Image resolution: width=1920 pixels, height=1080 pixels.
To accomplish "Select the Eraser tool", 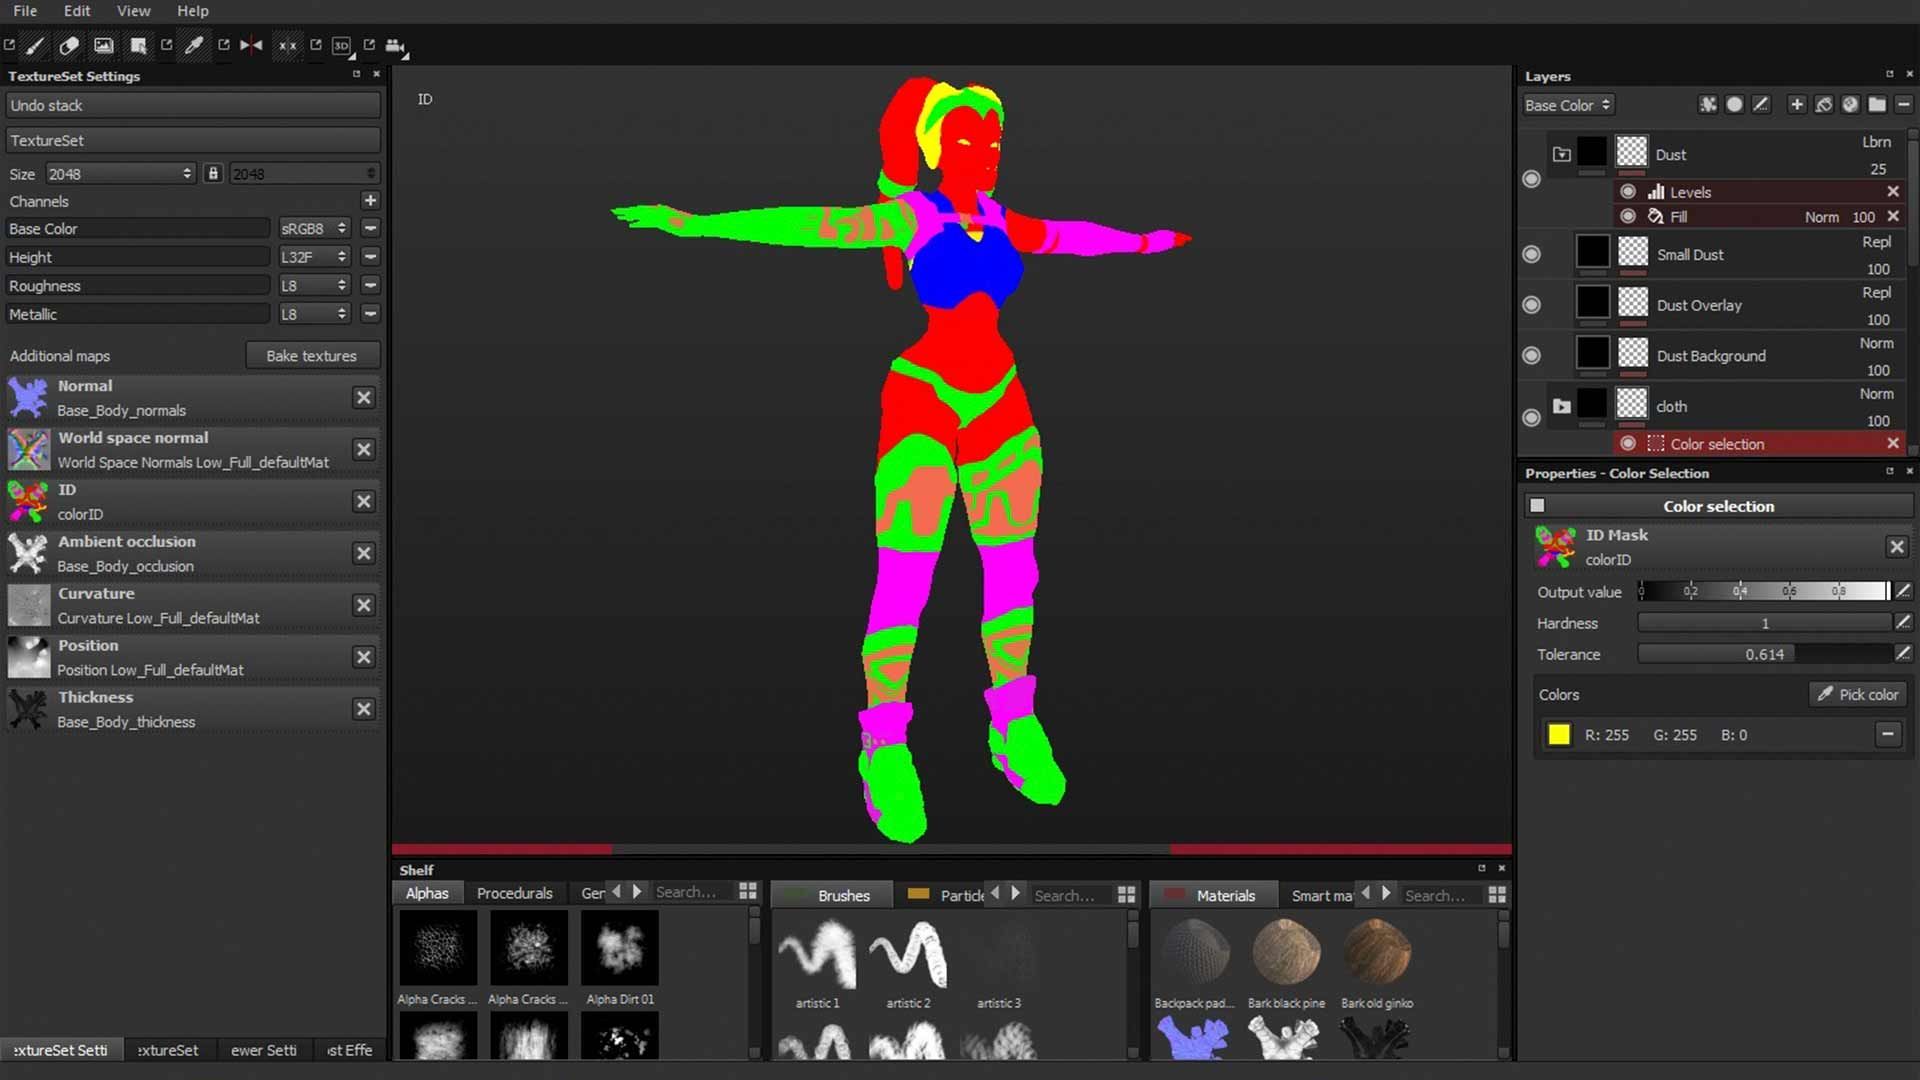I will pyautogui.click(x=69, y=46).
